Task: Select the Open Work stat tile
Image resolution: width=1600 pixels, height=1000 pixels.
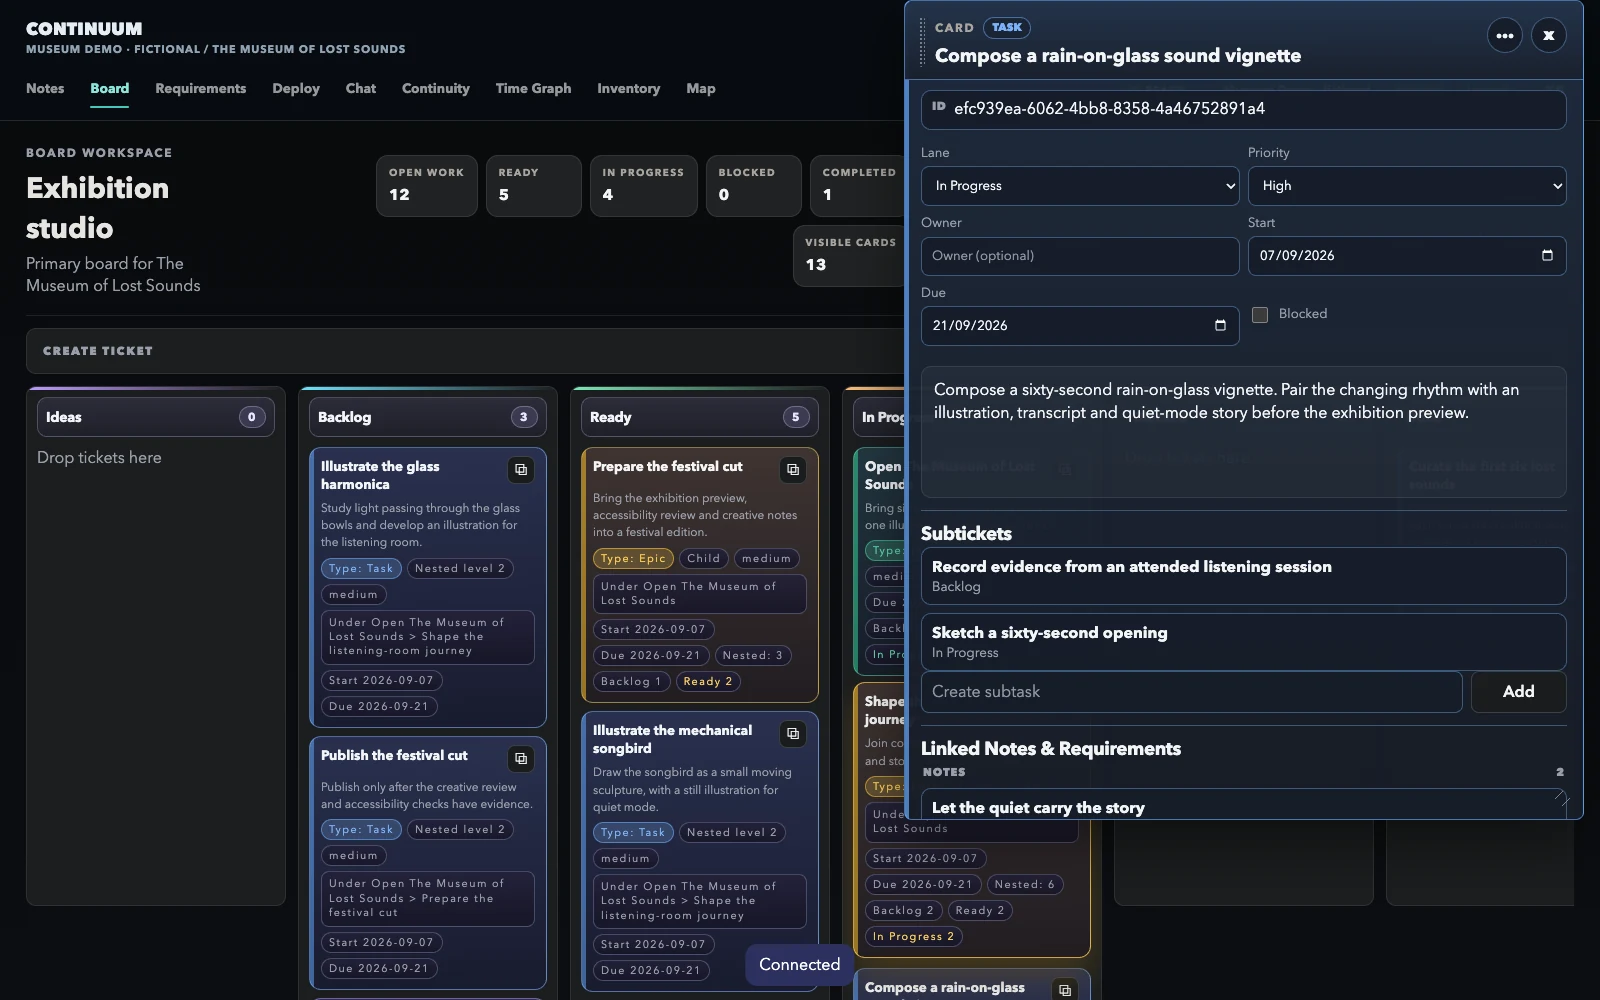Action: coord(427,186)
